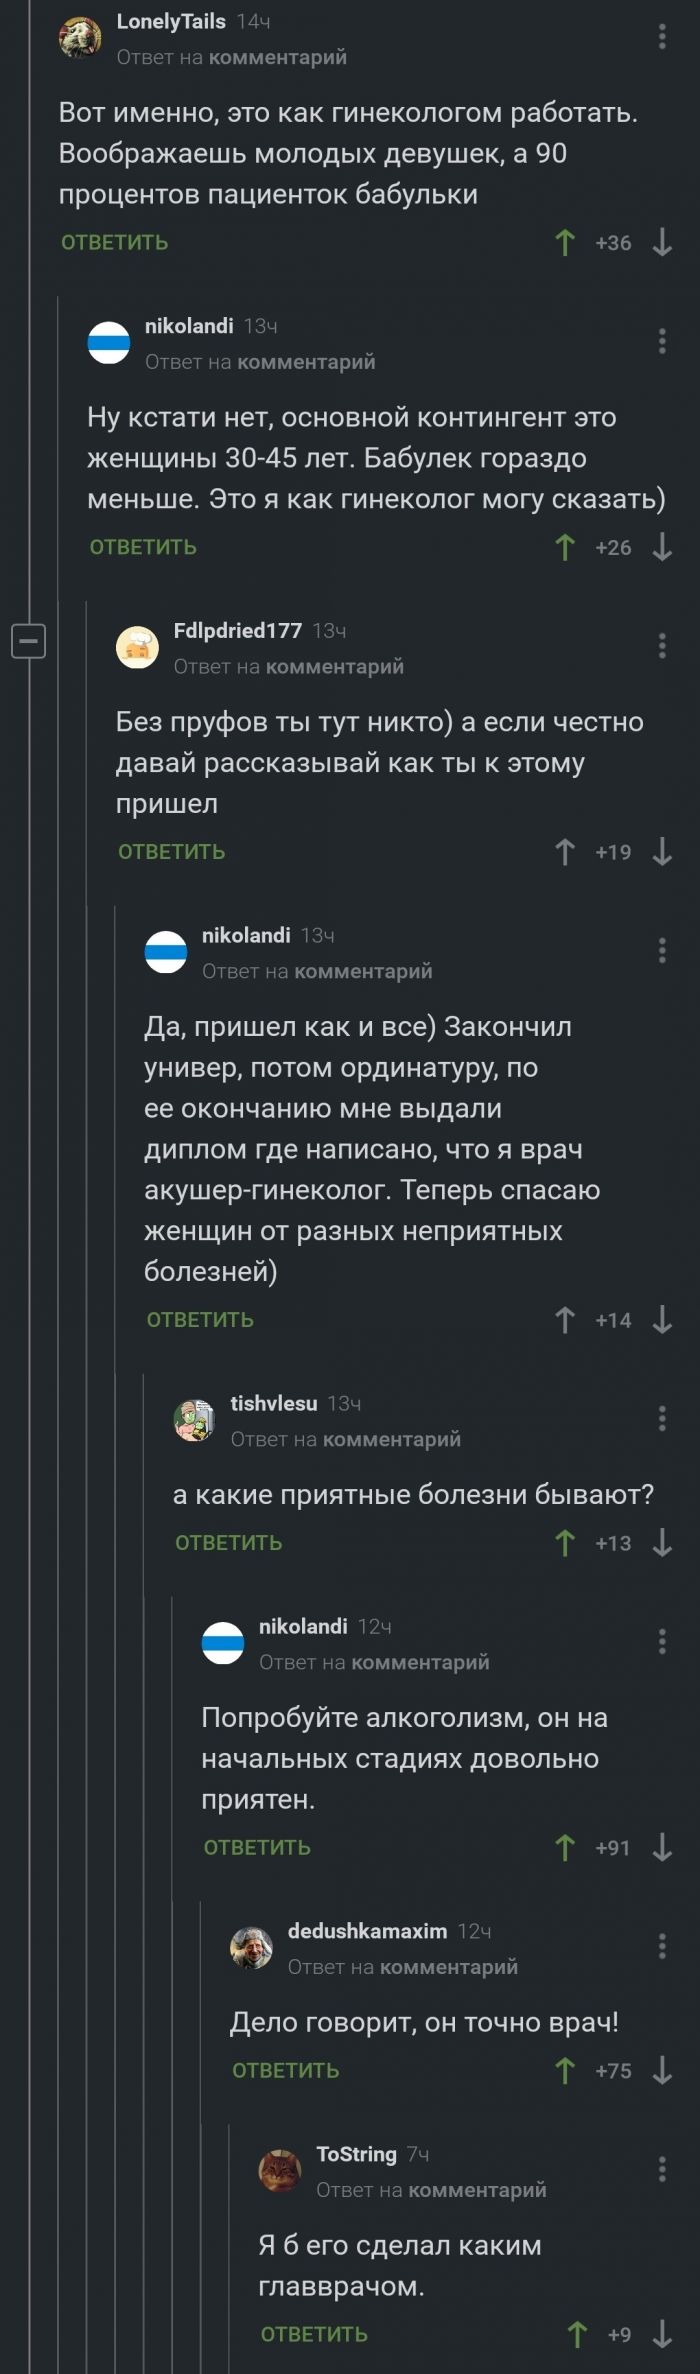Screen dimensions: 700x2374
Task: Downvote dedushkamaxim's comment with +75 rating
Action: point(662,2070)
